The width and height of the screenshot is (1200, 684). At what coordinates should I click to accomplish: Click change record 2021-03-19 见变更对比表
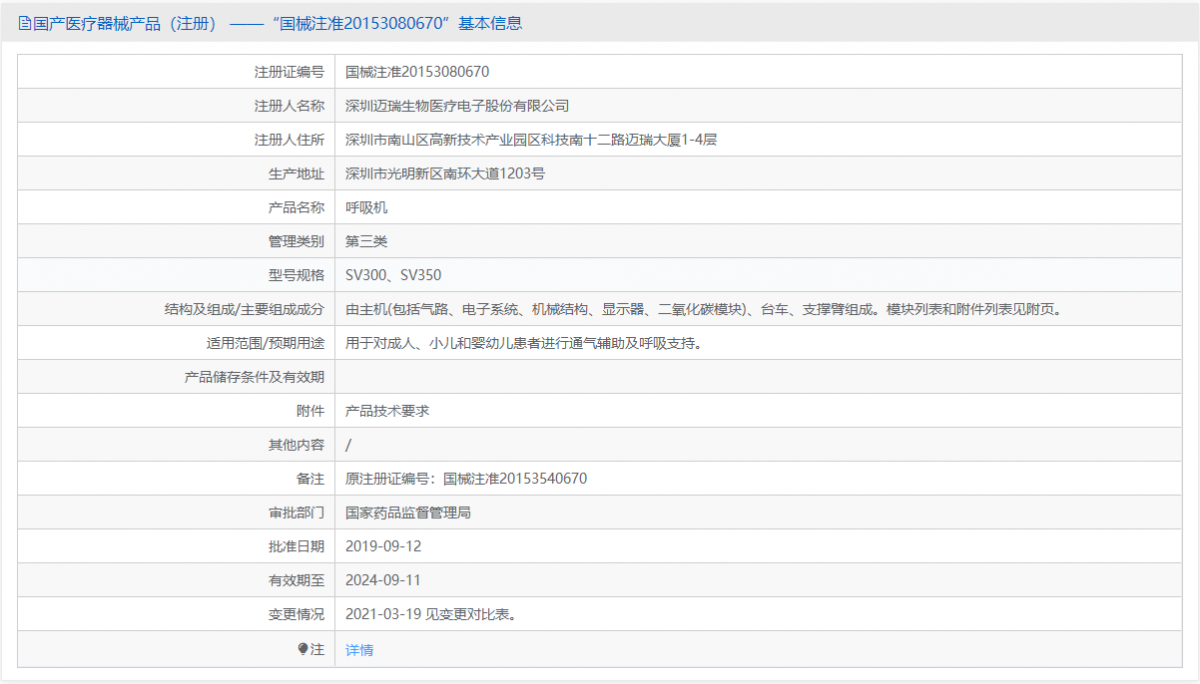430,615
